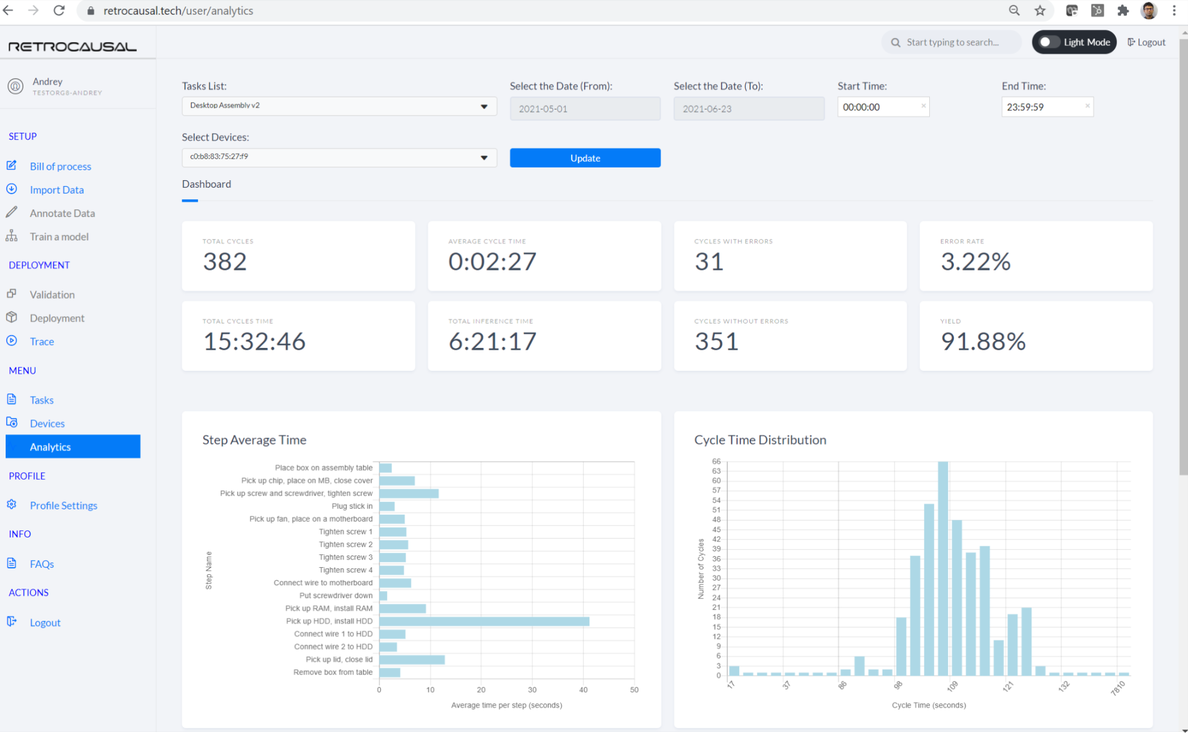
Task: Click the Import Data download icon
Action: 12,189
